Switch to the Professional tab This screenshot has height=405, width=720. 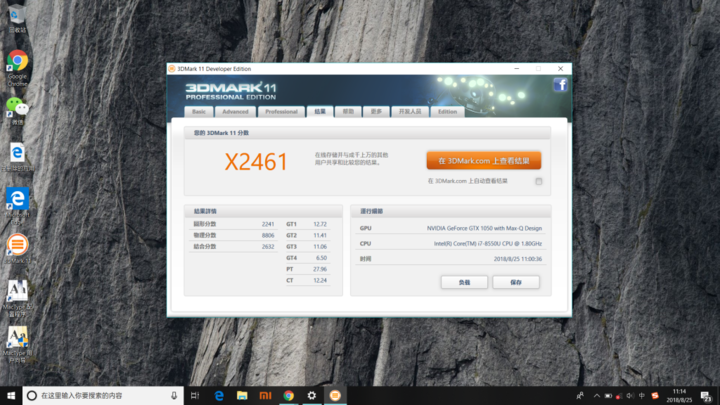tap(281, 112)
